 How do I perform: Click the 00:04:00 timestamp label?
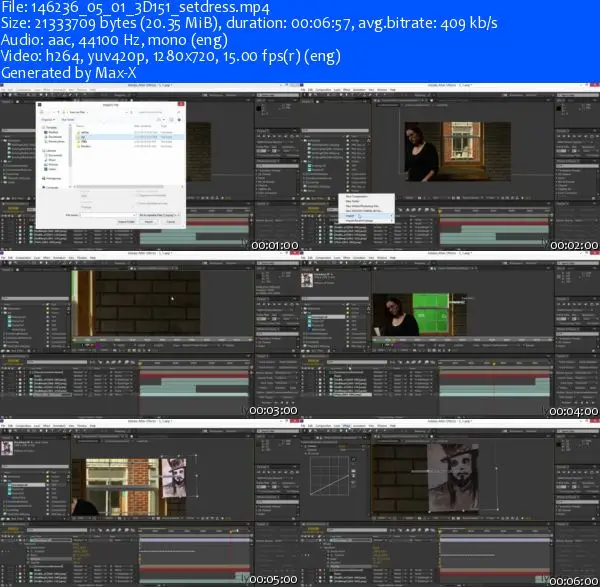[574, 411]
